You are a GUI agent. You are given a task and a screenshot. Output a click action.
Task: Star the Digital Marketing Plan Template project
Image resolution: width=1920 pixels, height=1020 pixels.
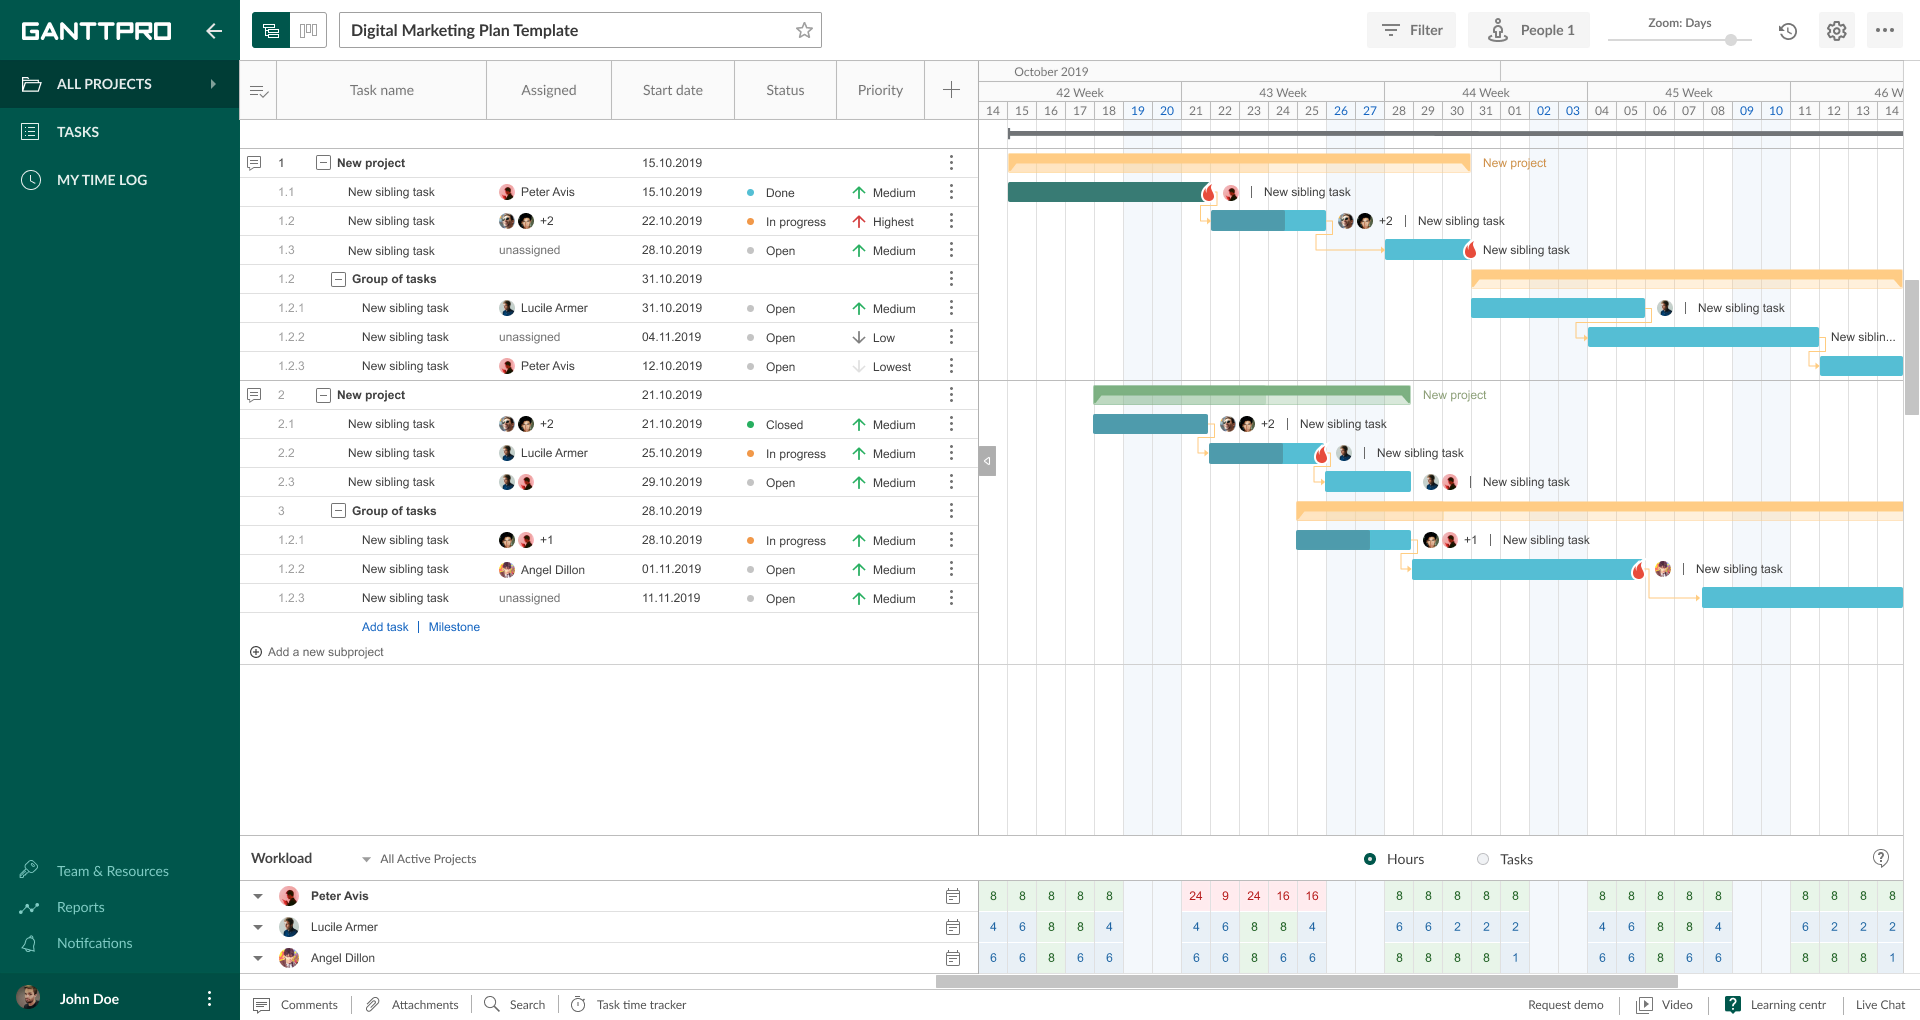click(x=803, y=30)
